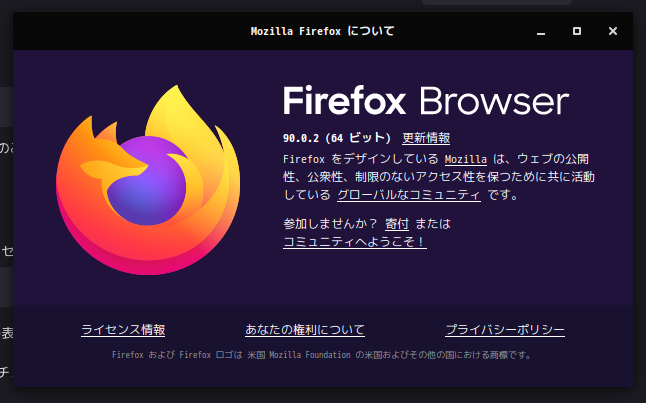Screen dimensions: 646x403
Task: Open the コミュニティへようこそ！ link
Action: tap(355, 242)
